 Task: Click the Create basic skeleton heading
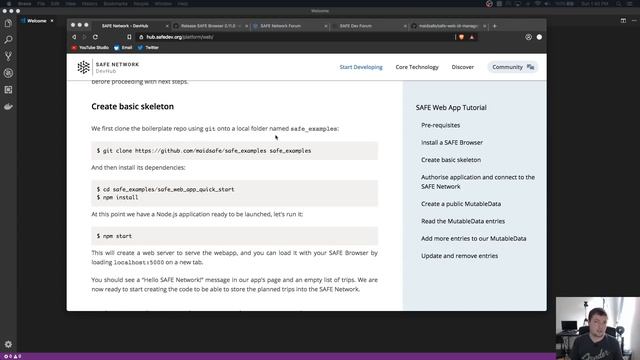click(x=133, y=107)
